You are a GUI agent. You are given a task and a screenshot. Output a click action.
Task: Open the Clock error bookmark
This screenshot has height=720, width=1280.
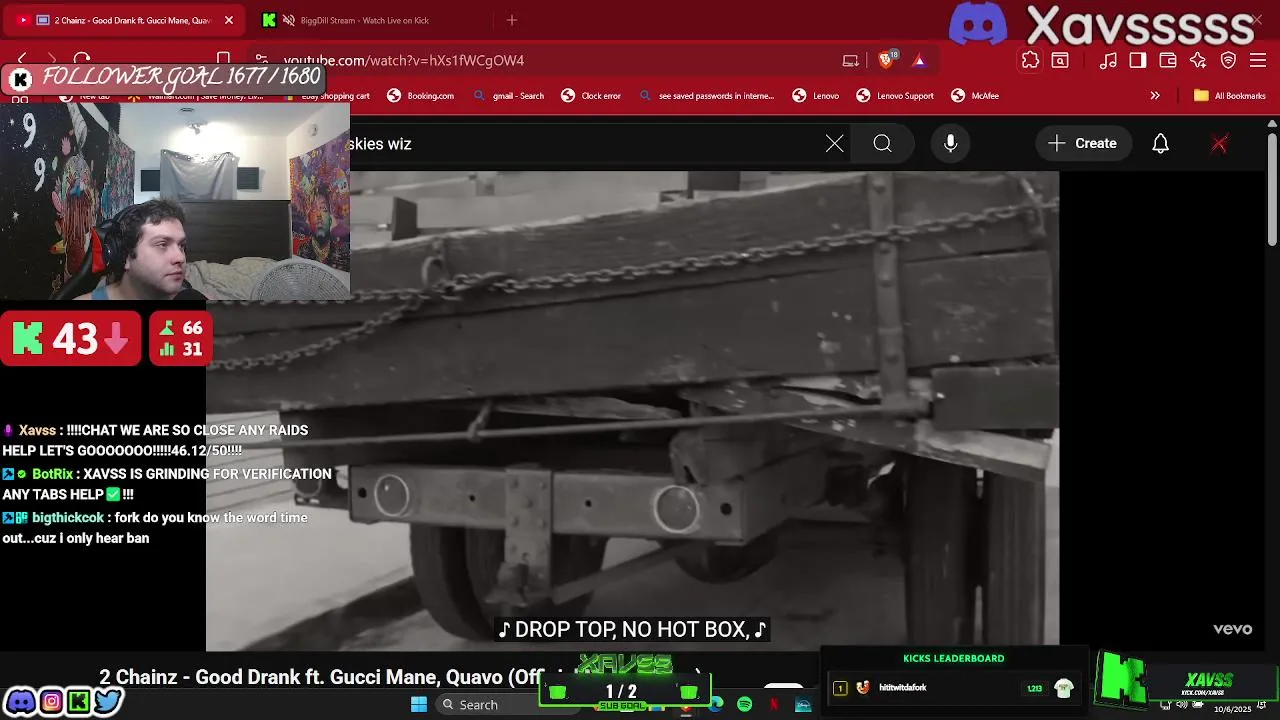tap(591, 96)
